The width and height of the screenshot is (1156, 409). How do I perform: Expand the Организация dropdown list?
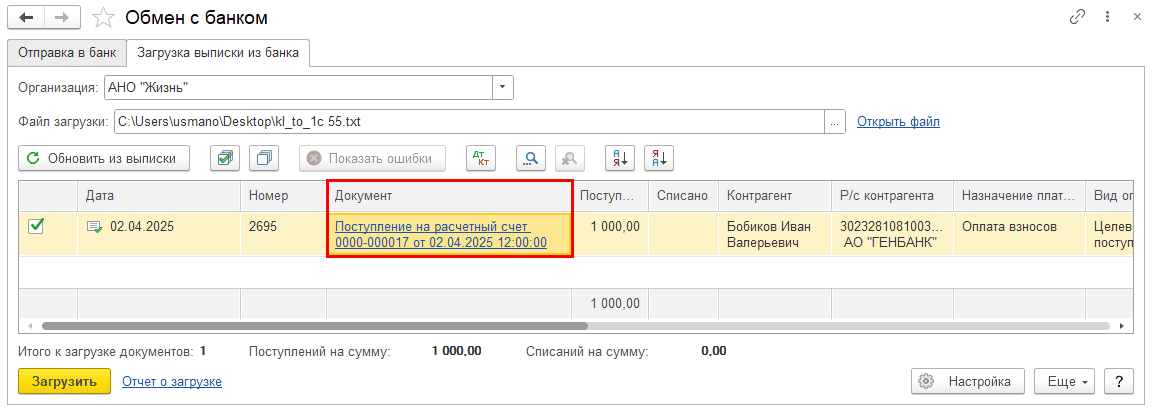coord(503,87)
